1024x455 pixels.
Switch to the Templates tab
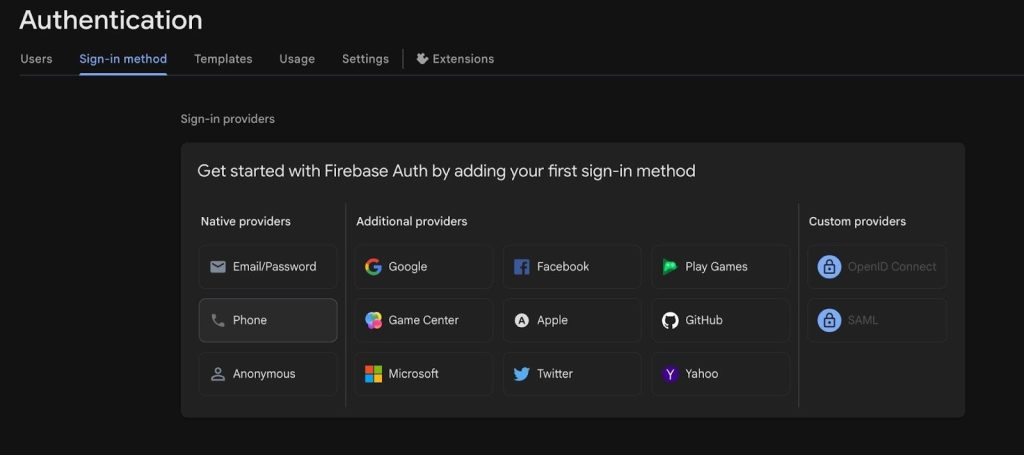pos(223,59)
